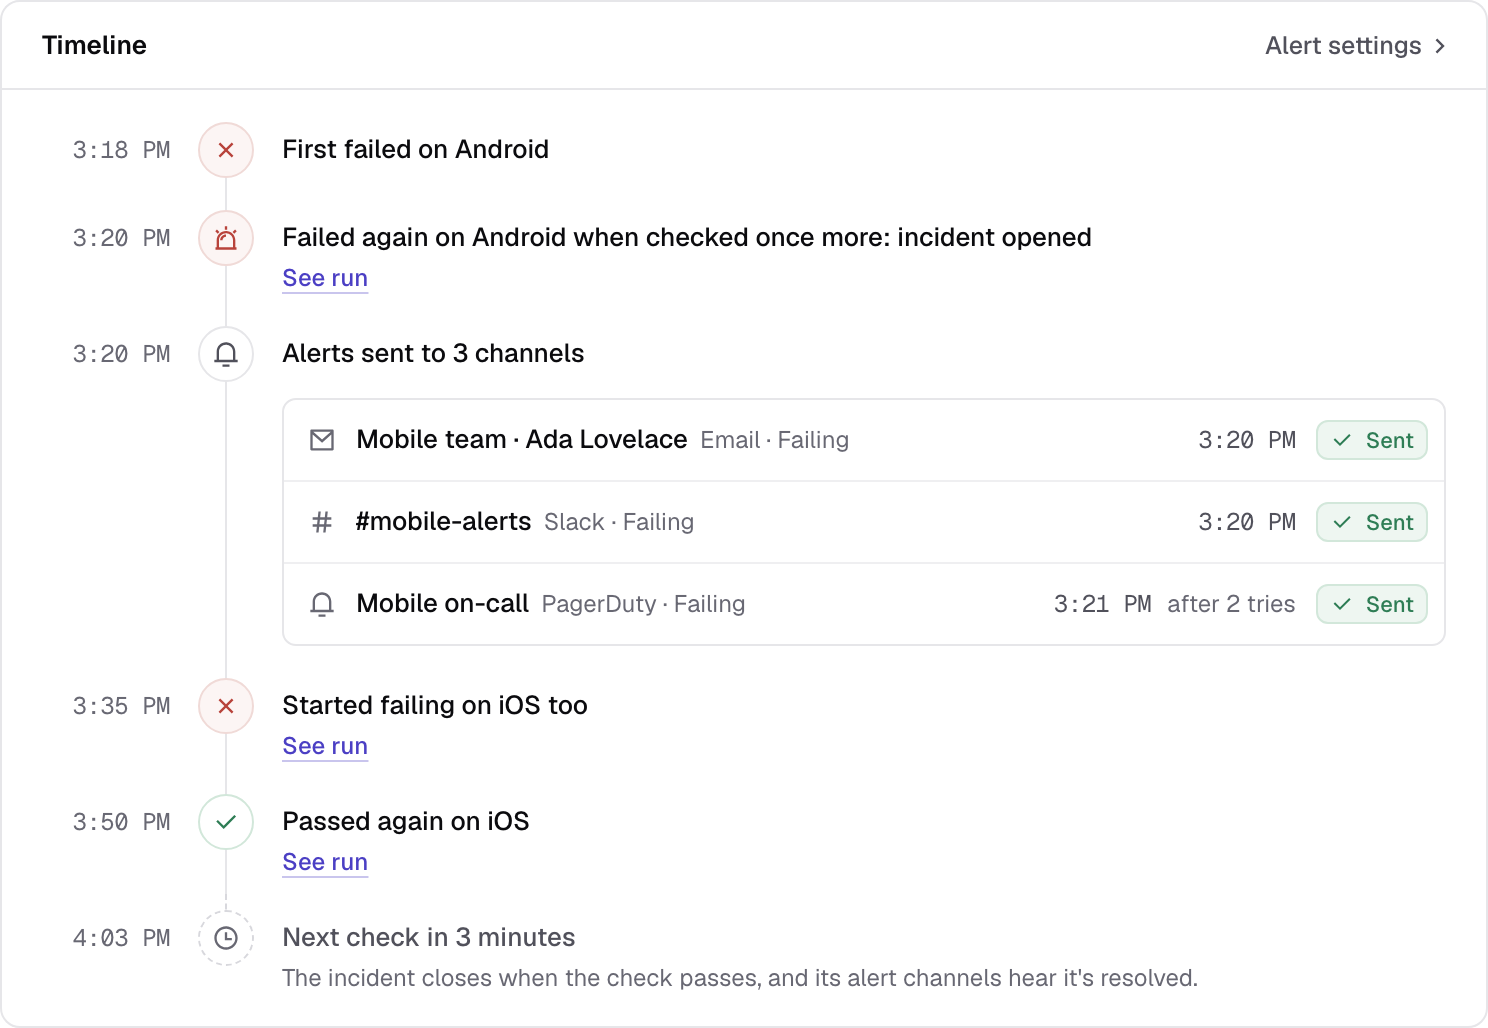
Task: Click the 3:21 PM delivery time
Action: [x=1102, y=604]
